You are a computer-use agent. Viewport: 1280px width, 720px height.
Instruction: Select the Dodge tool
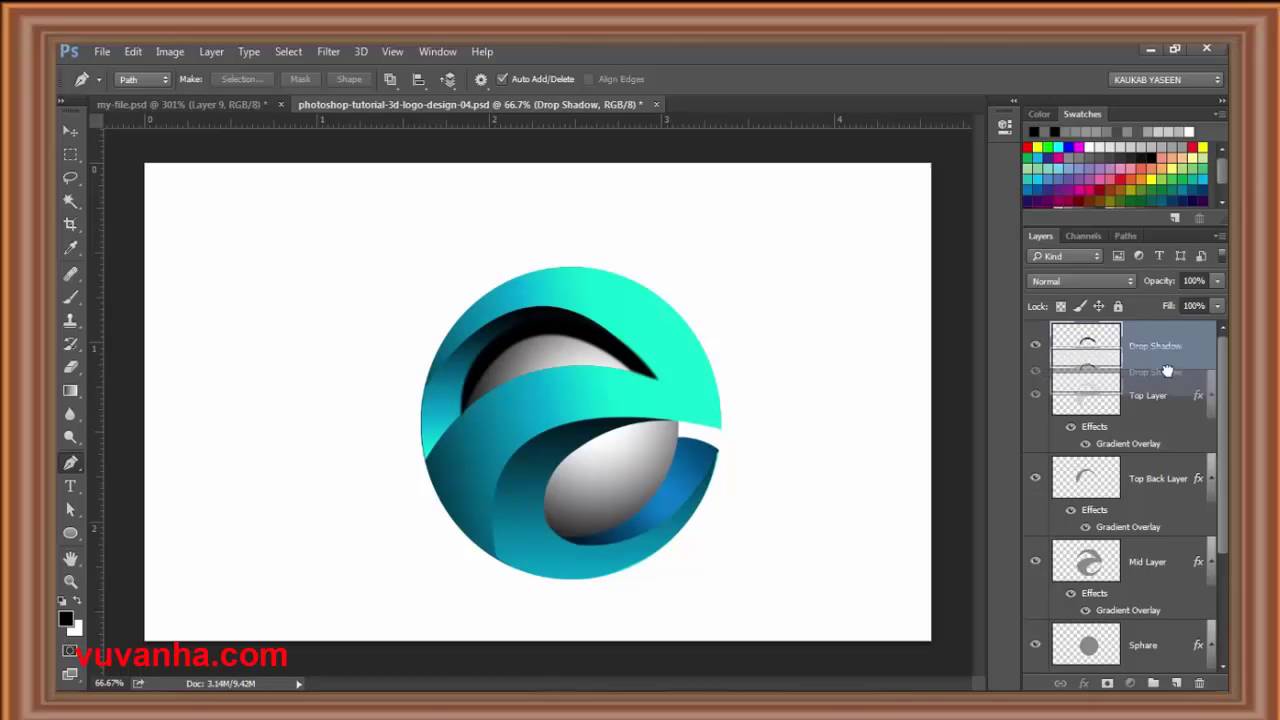(x=70, y=438)
